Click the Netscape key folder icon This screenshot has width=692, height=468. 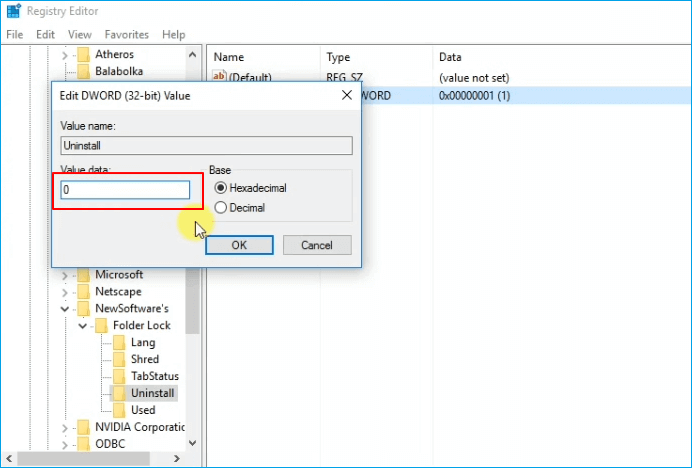83,291
